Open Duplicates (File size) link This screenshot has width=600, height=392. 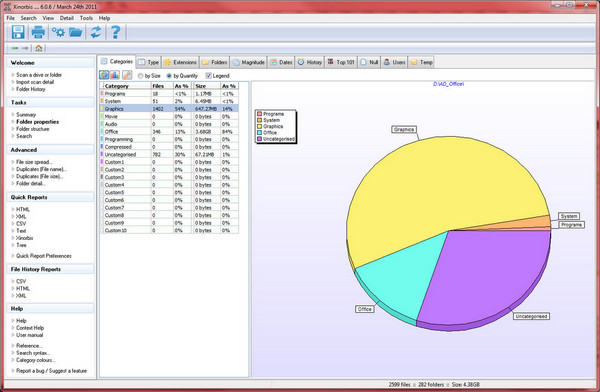pyautogui.click(x=39, y=176)
